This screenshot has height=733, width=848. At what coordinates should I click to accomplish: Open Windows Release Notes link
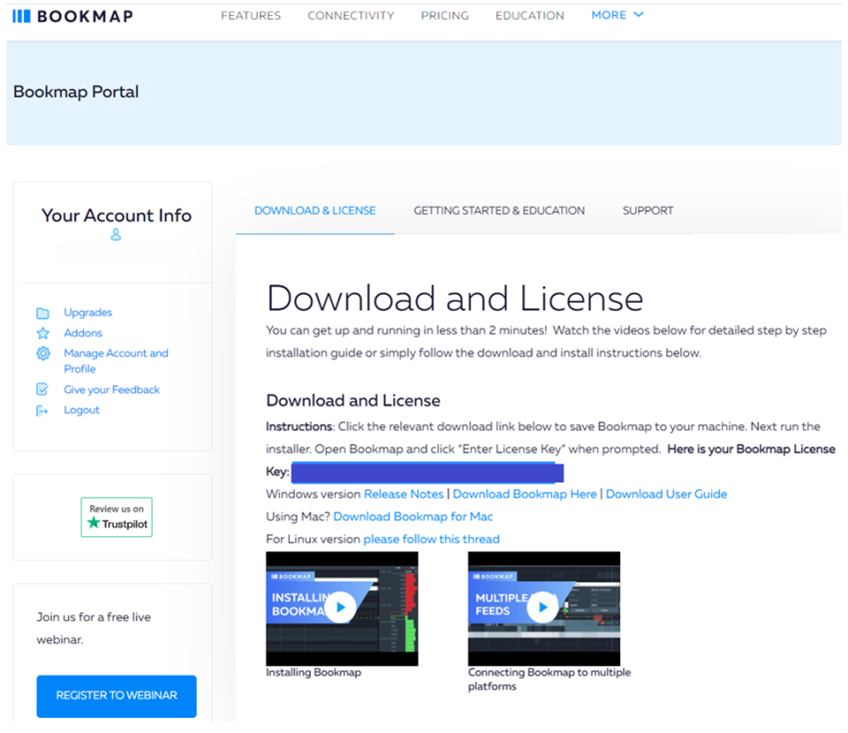[403, 494]
